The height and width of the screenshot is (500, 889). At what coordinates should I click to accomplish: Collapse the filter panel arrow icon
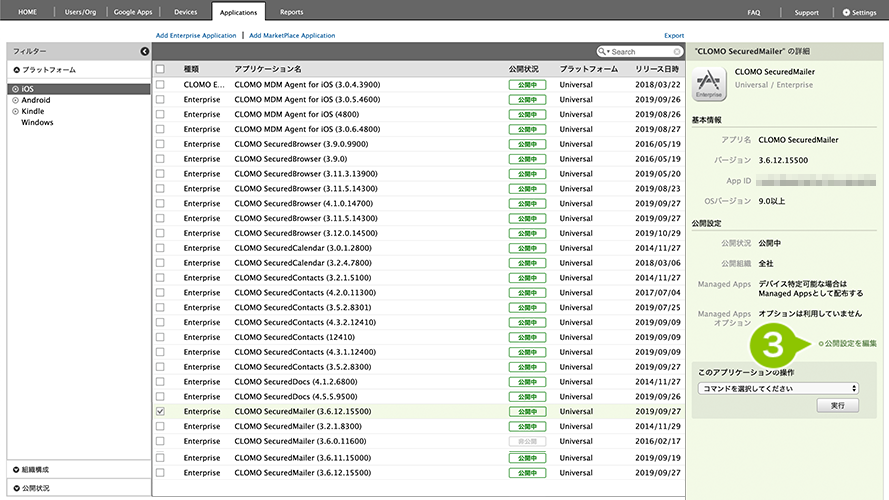coord(145,52)
